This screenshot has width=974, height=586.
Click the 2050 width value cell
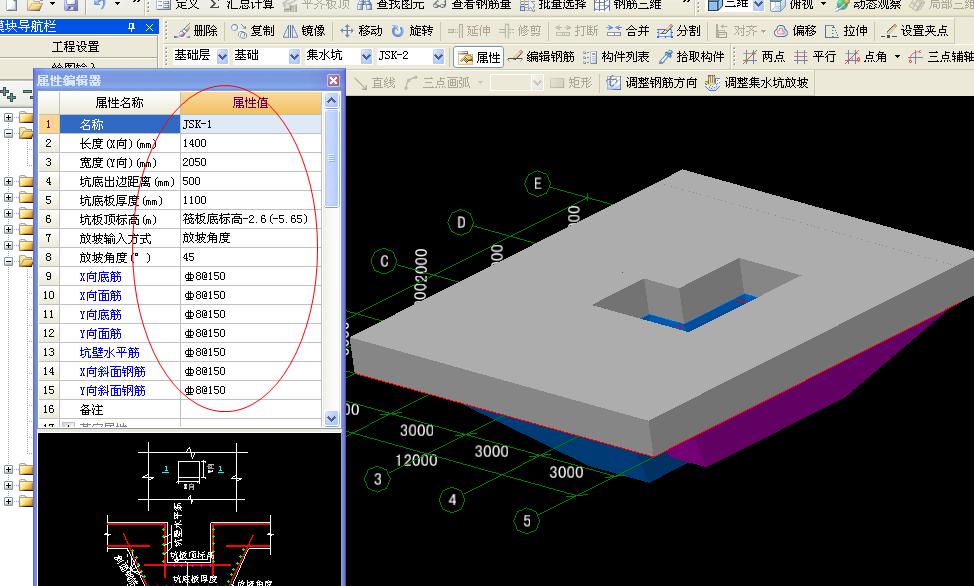(250, 162)
